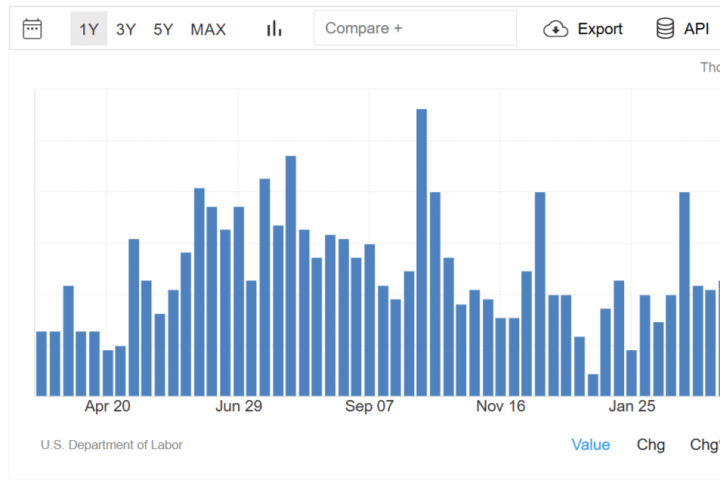Click the leftmost bar in the chart
720x480 pixels.
click(42, 363)
